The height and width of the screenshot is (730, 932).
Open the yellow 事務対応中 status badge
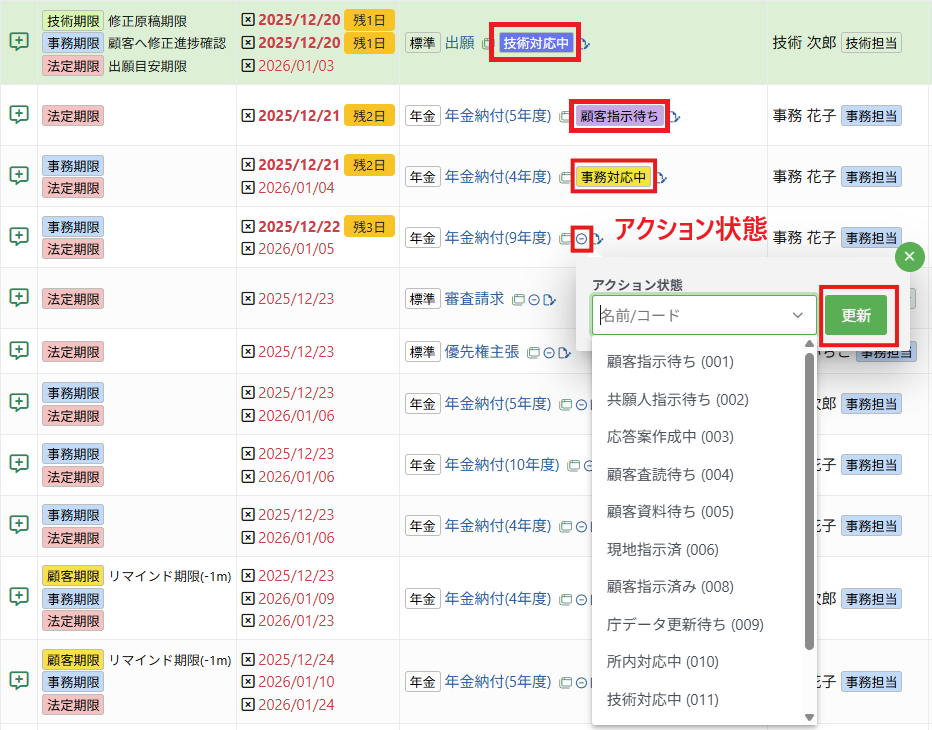tap(613, 177)
